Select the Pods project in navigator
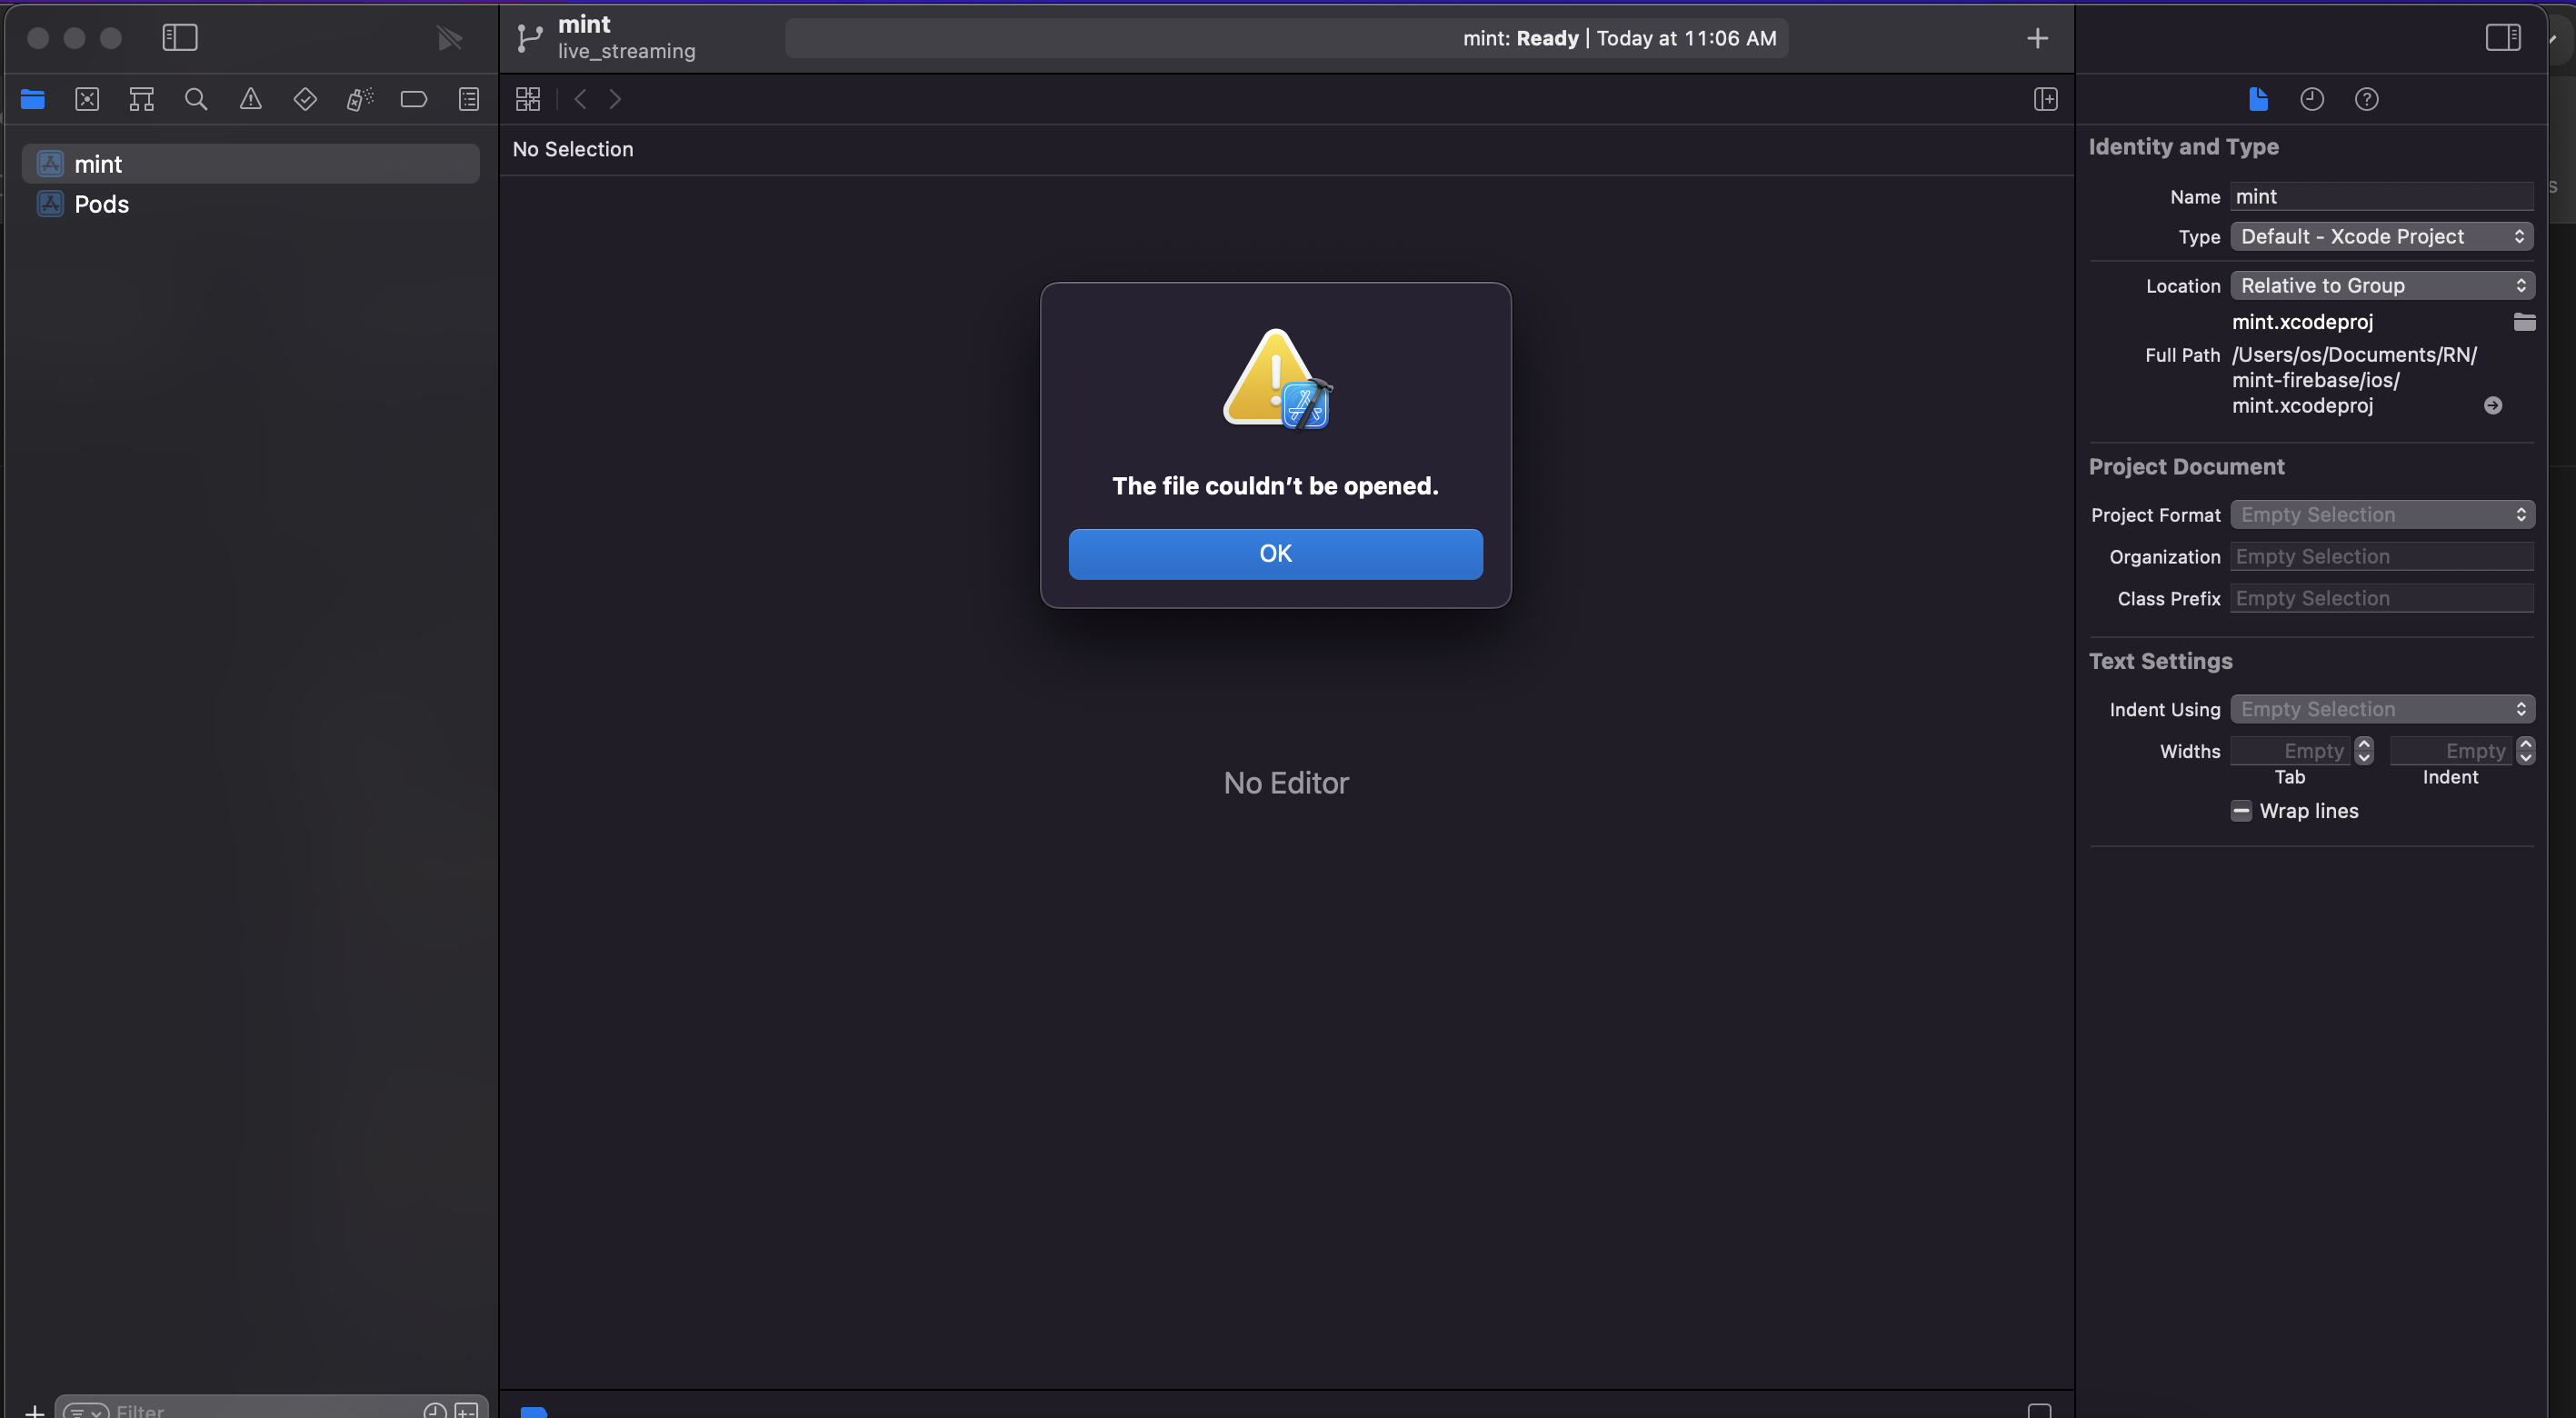 (x=251, y=204)
